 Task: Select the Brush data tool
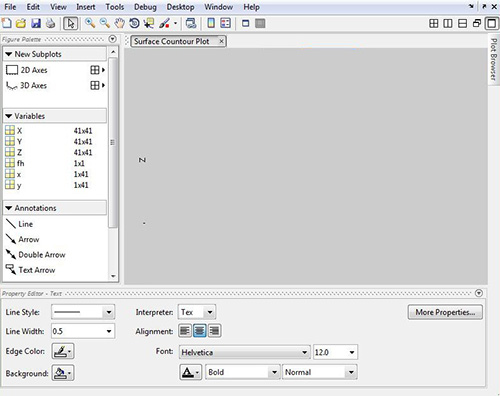coord(165,23)
